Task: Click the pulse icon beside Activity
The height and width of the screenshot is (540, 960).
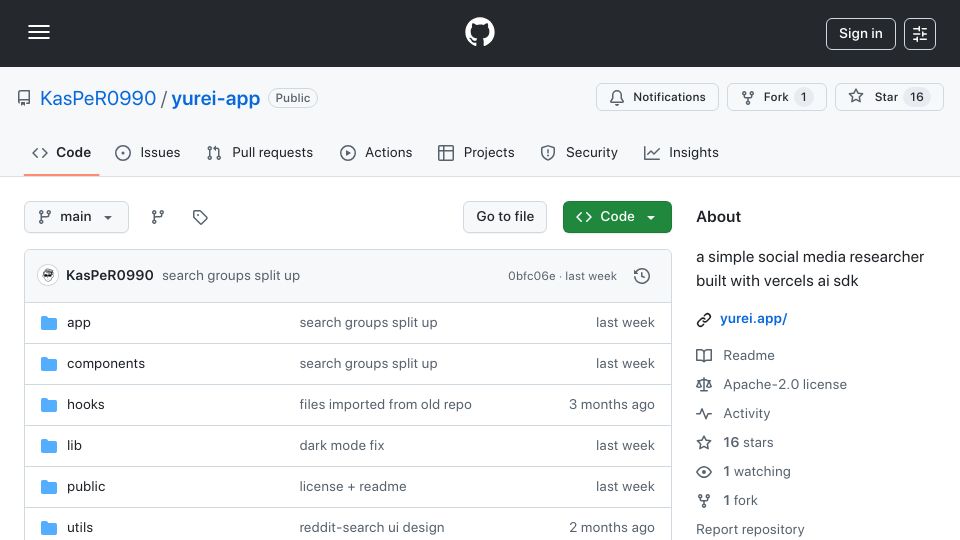Action: tap(704, 414)
